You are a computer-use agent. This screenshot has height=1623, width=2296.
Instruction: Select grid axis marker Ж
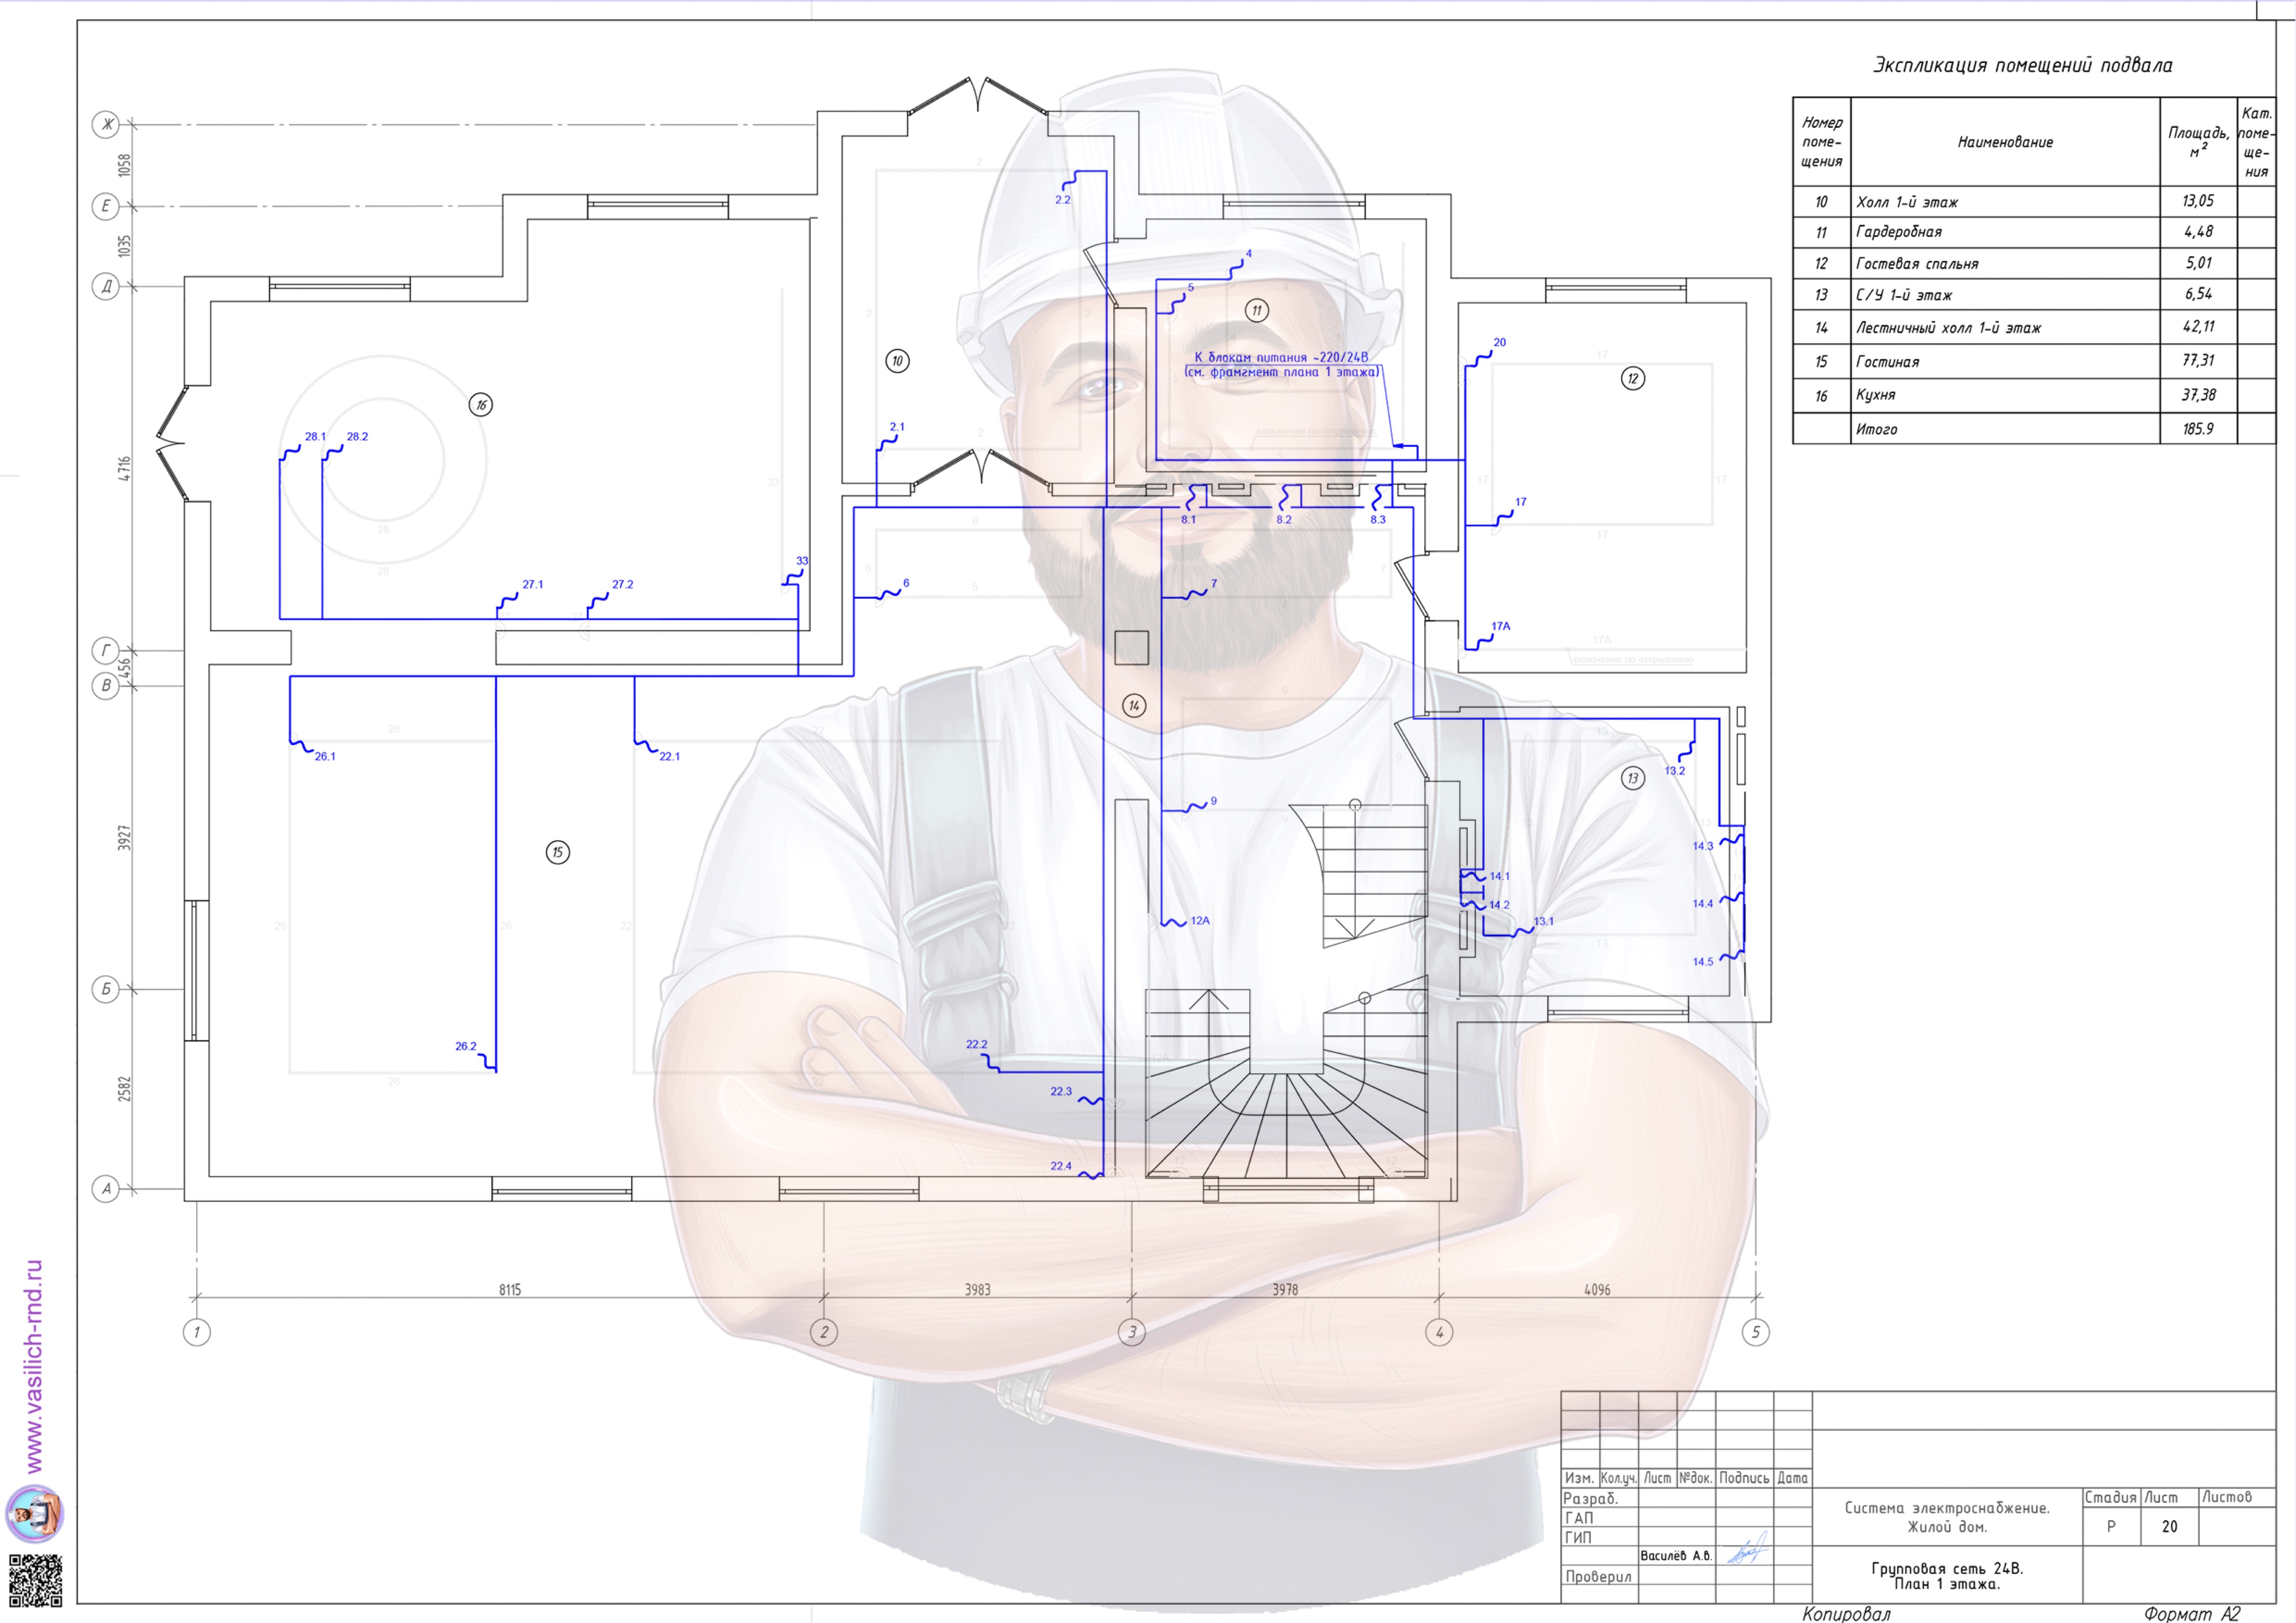(106, 125)
